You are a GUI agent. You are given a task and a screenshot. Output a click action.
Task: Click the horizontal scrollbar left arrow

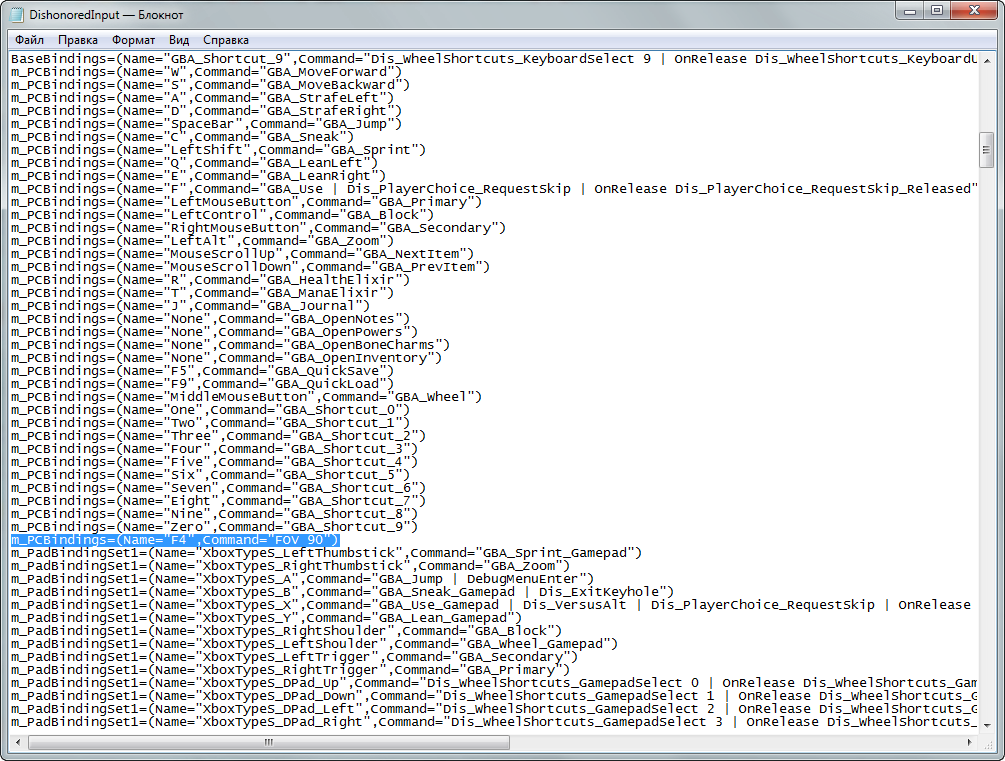pyautogui.click(x=18, y=742)
